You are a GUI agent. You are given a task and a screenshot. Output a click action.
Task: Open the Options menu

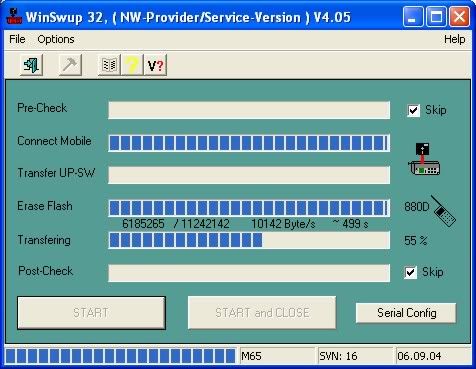coord(56,39)
